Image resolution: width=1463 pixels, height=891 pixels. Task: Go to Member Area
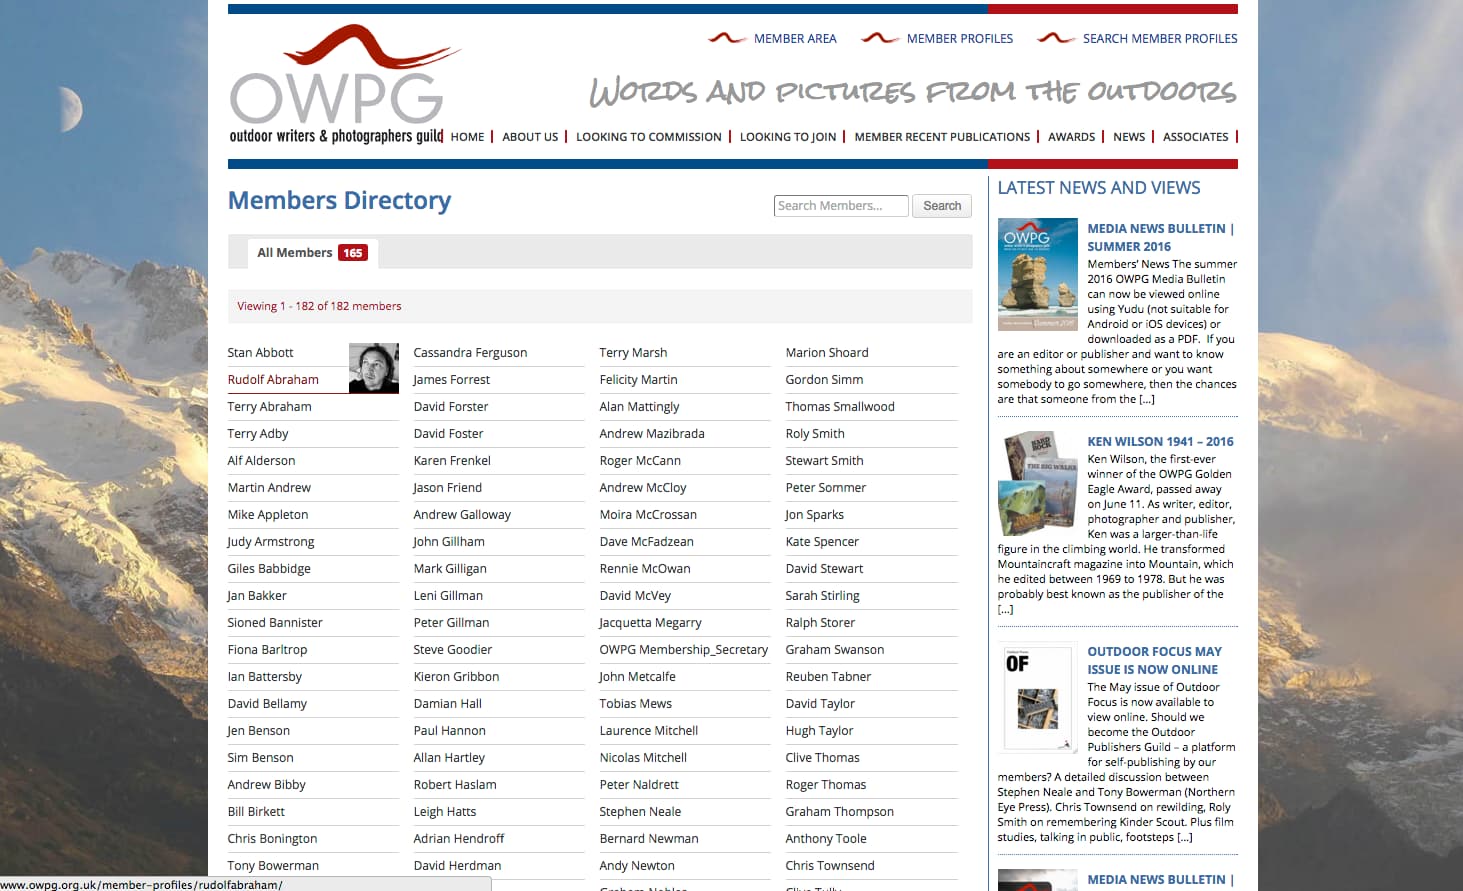(794, 39)
